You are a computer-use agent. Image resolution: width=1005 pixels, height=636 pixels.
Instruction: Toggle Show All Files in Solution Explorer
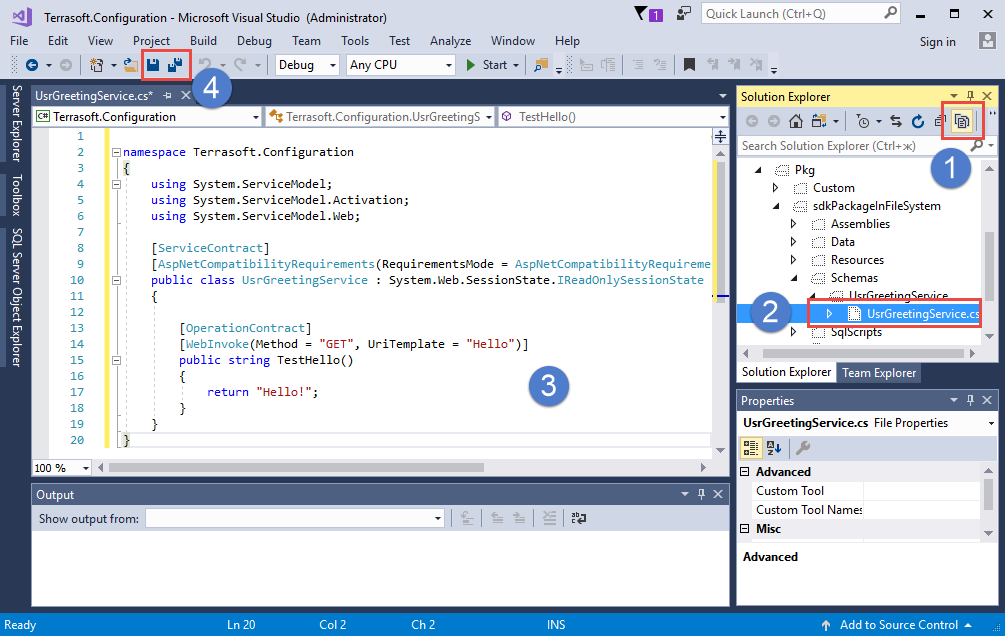[961, 121]
